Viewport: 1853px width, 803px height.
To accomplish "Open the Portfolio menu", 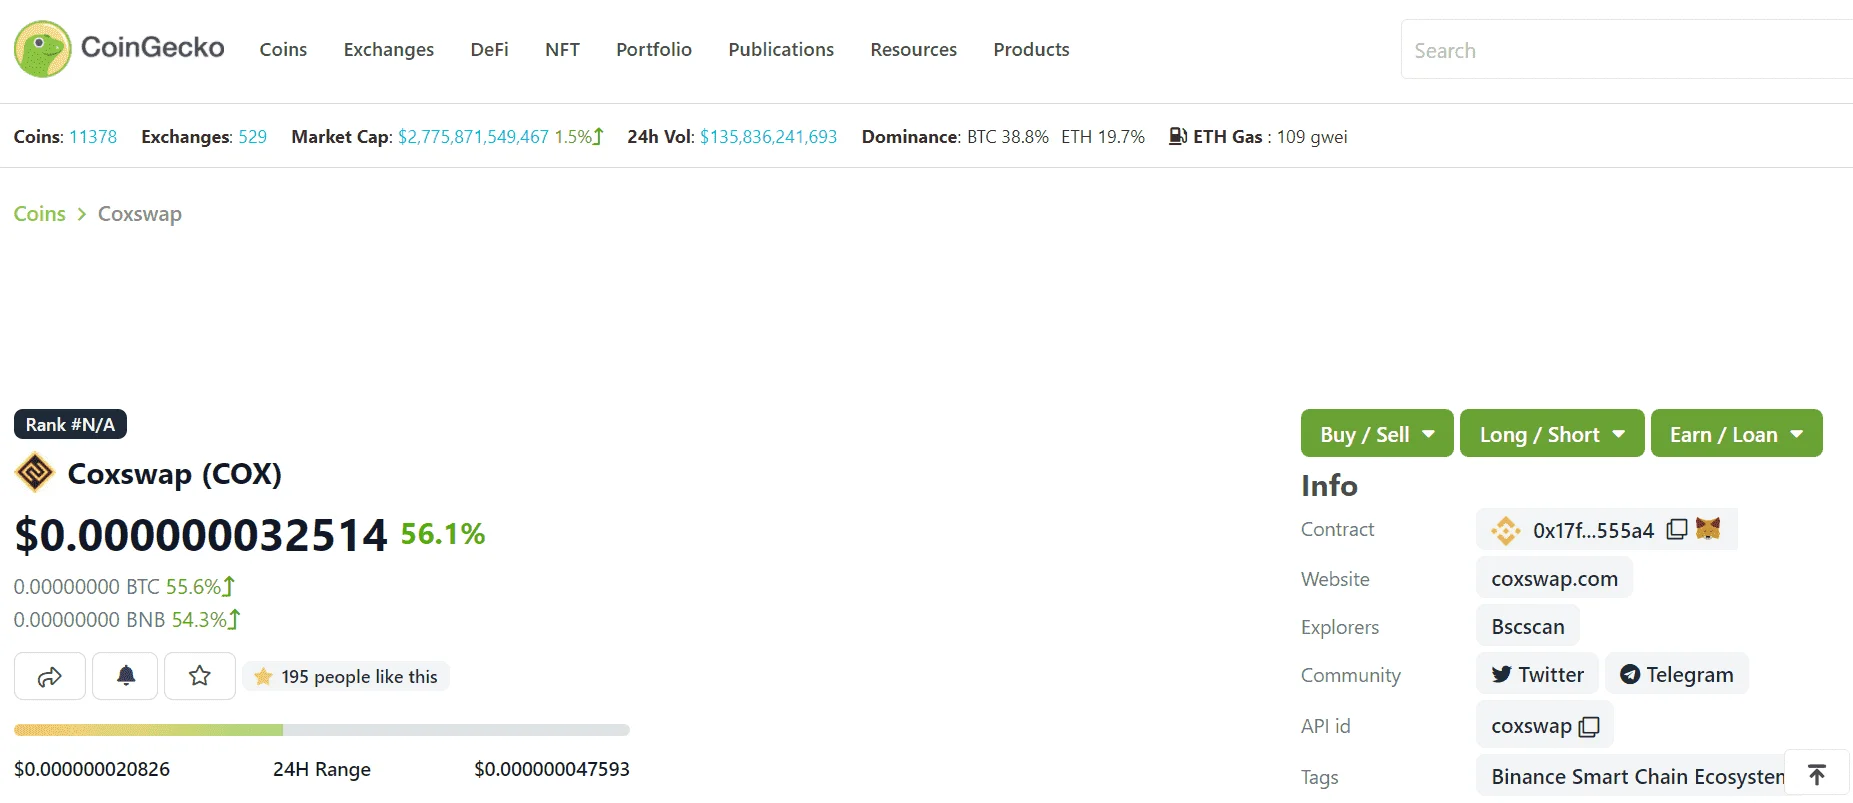I will click(654, 49).
